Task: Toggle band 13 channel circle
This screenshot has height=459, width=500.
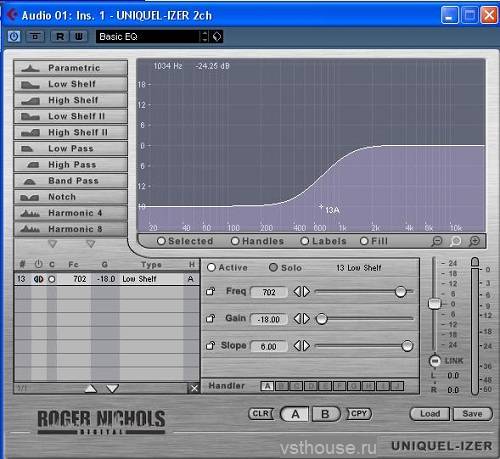Action: pyautogui.click(x=52, y=279)
